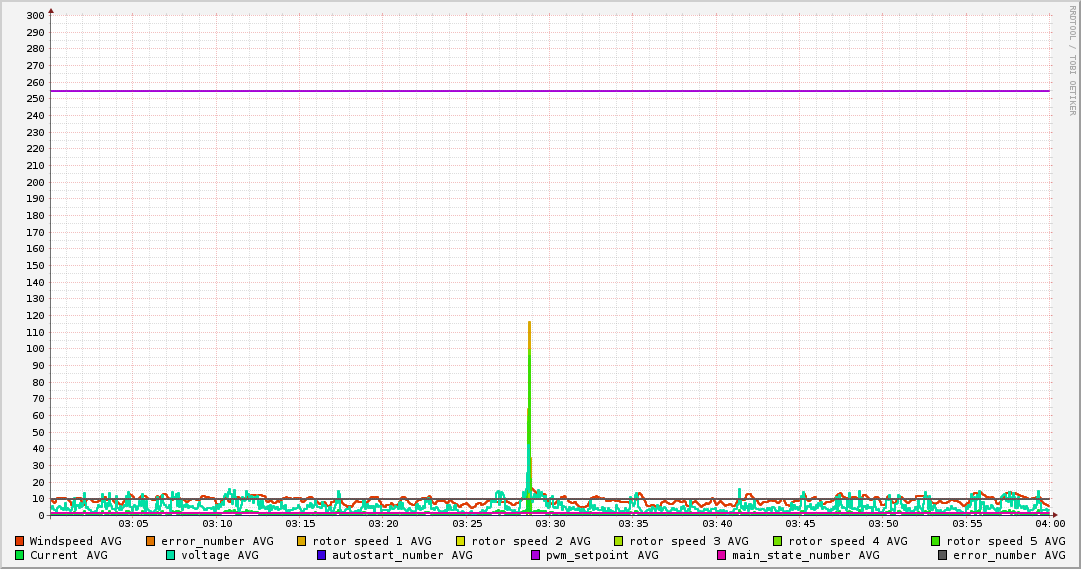Click the 03:30 time axis label
The image size is (1081, 569).
[x=550, y=524]
